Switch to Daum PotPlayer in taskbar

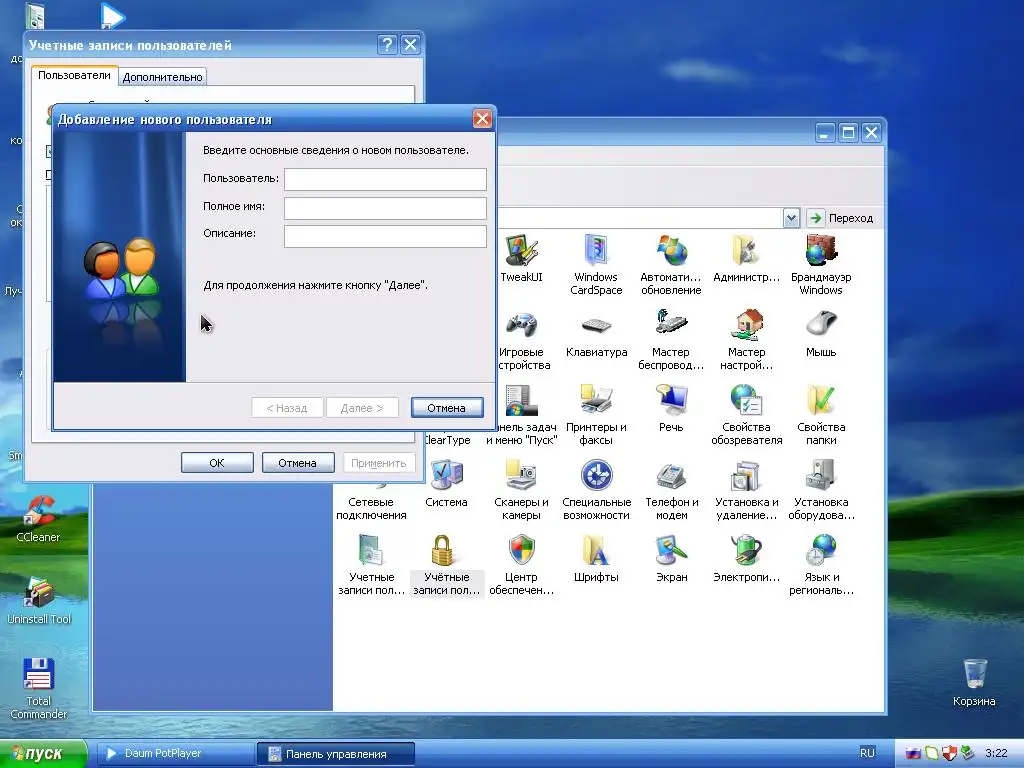(x=175, y=754)
